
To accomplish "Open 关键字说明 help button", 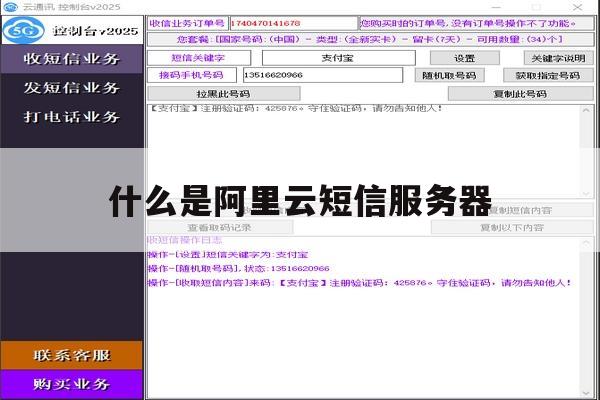I will (559, 58).
